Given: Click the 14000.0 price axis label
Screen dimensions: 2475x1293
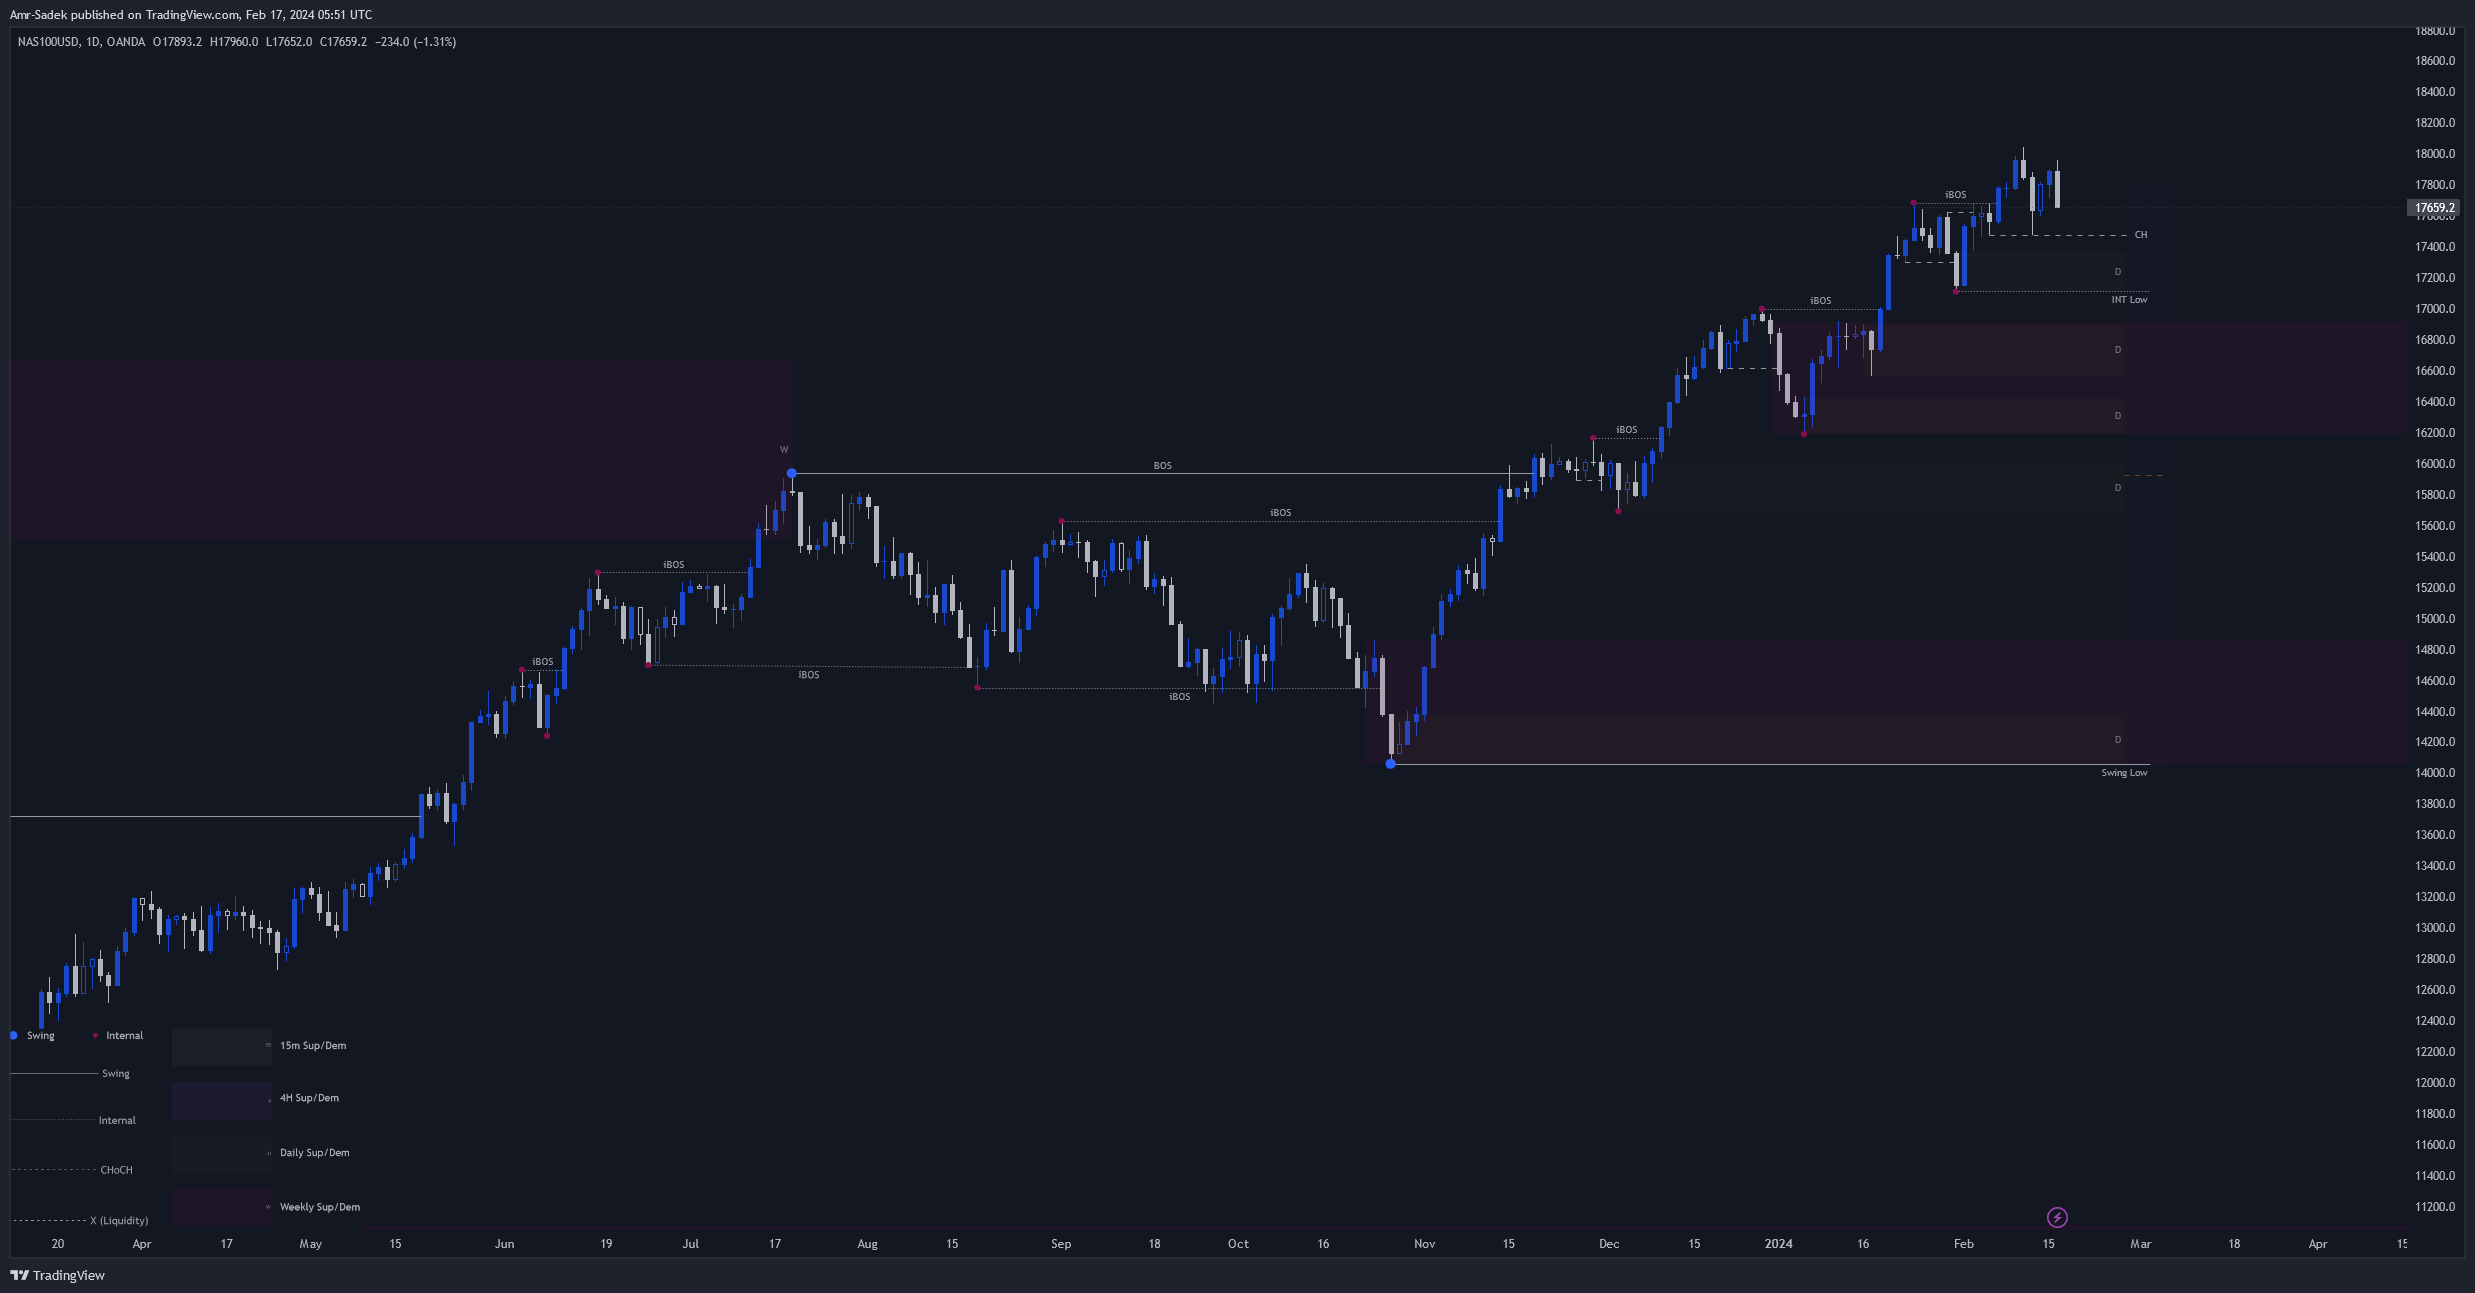Looking at the screenshot, I should [x=2435, y=773].
